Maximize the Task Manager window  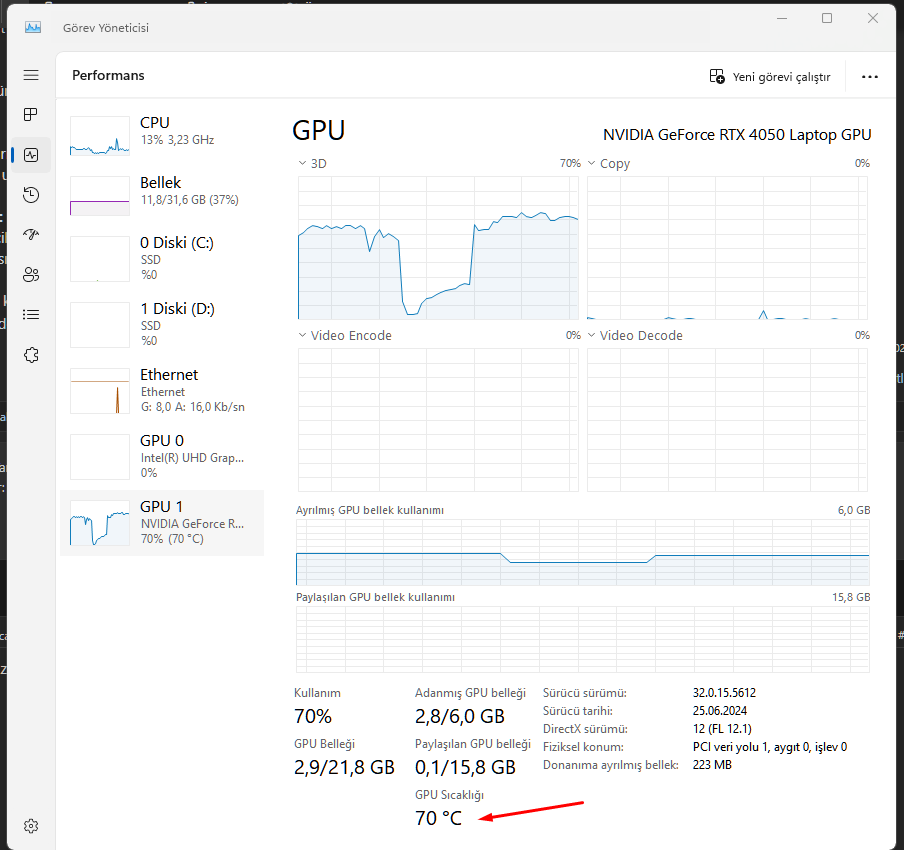827,18
